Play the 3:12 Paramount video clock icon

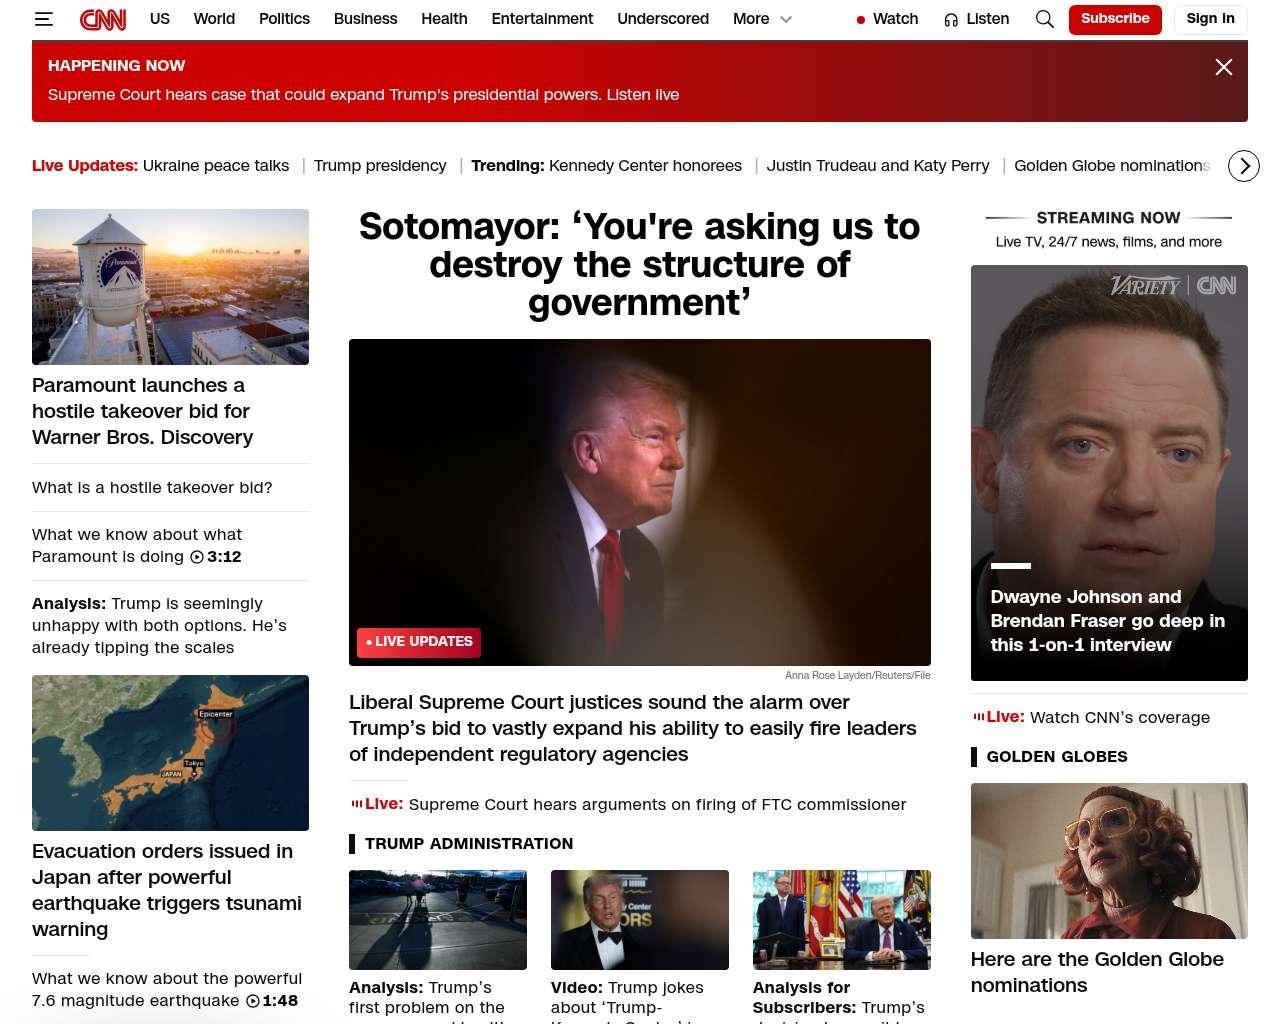click(197, 557)
